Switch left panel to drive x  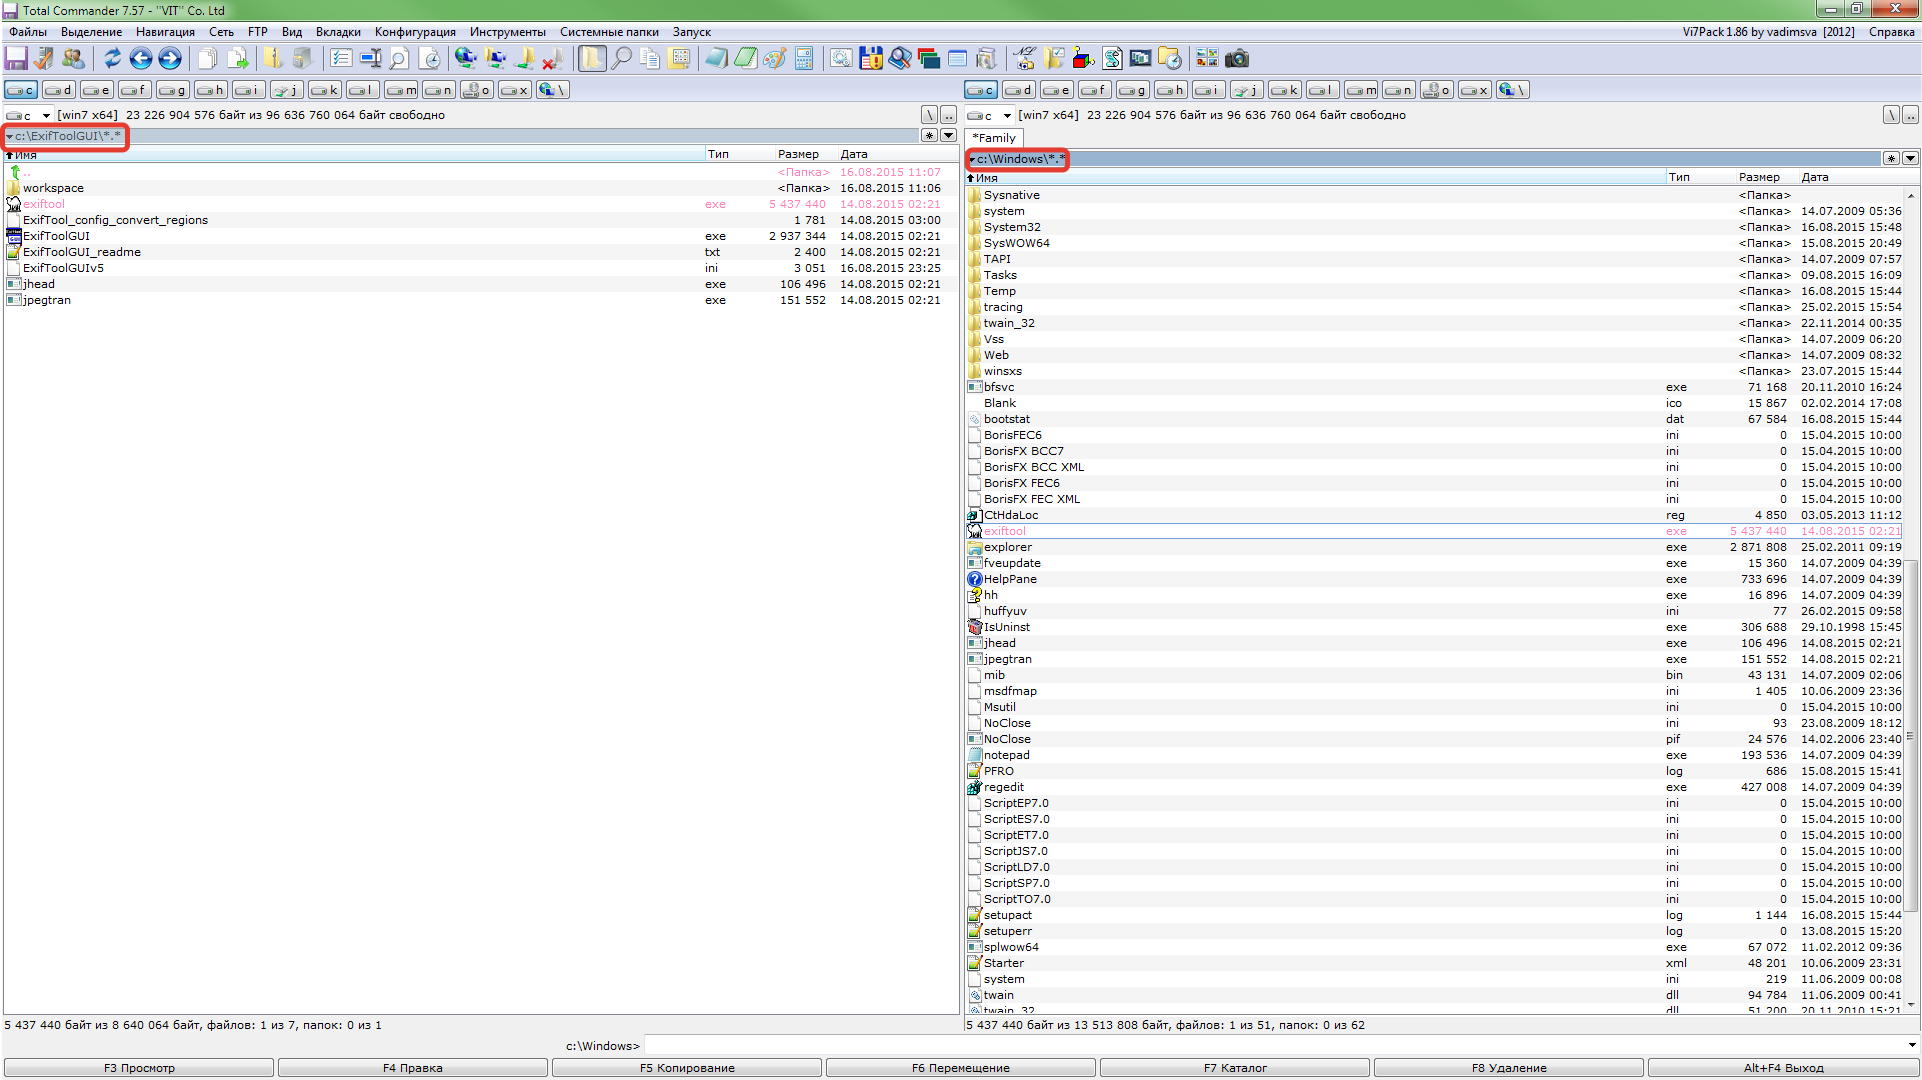click(x=515, y=90)
